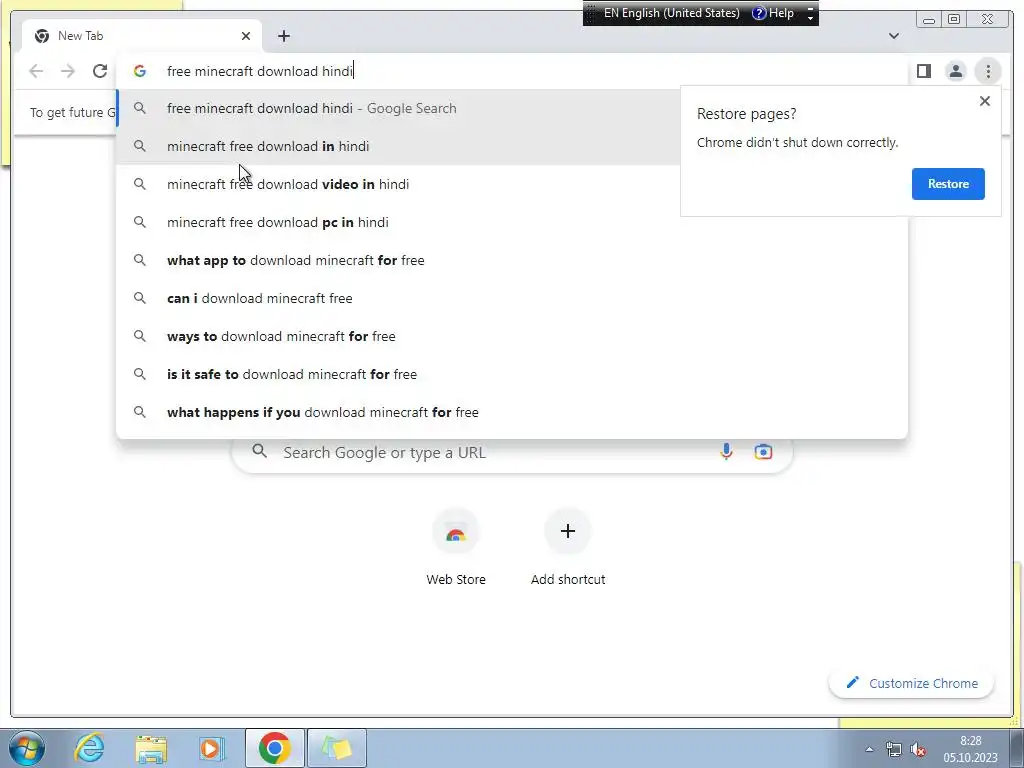The width and height of the screenshot is (1024, 768).
Task: Click the browser back arrow
Action: (x=36, y=71)
